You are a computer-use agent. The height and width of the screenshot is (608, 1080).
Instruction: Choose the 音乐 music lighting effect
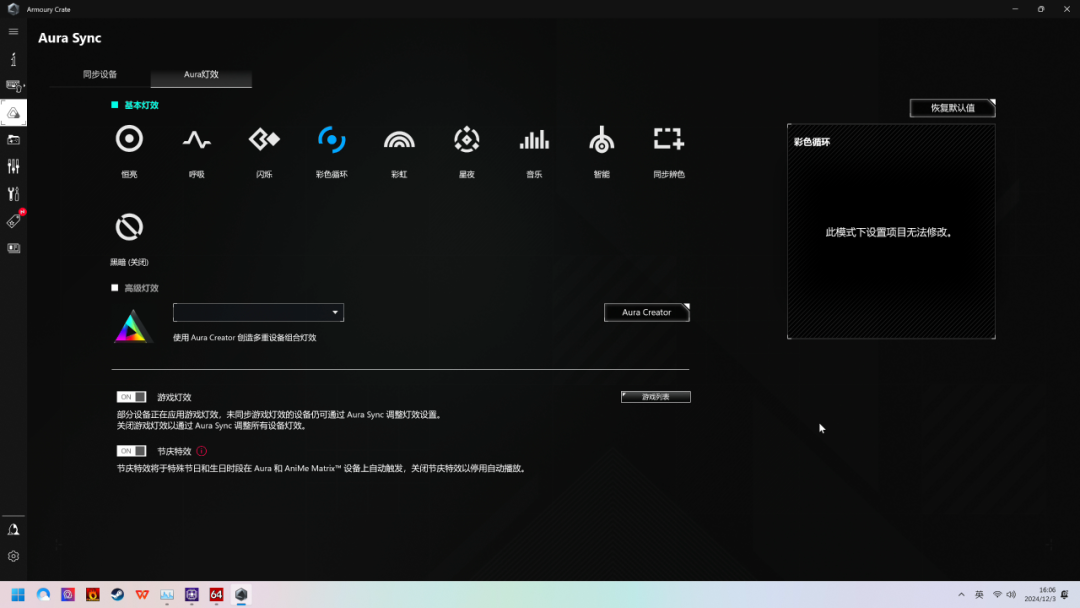pos(534,140)
